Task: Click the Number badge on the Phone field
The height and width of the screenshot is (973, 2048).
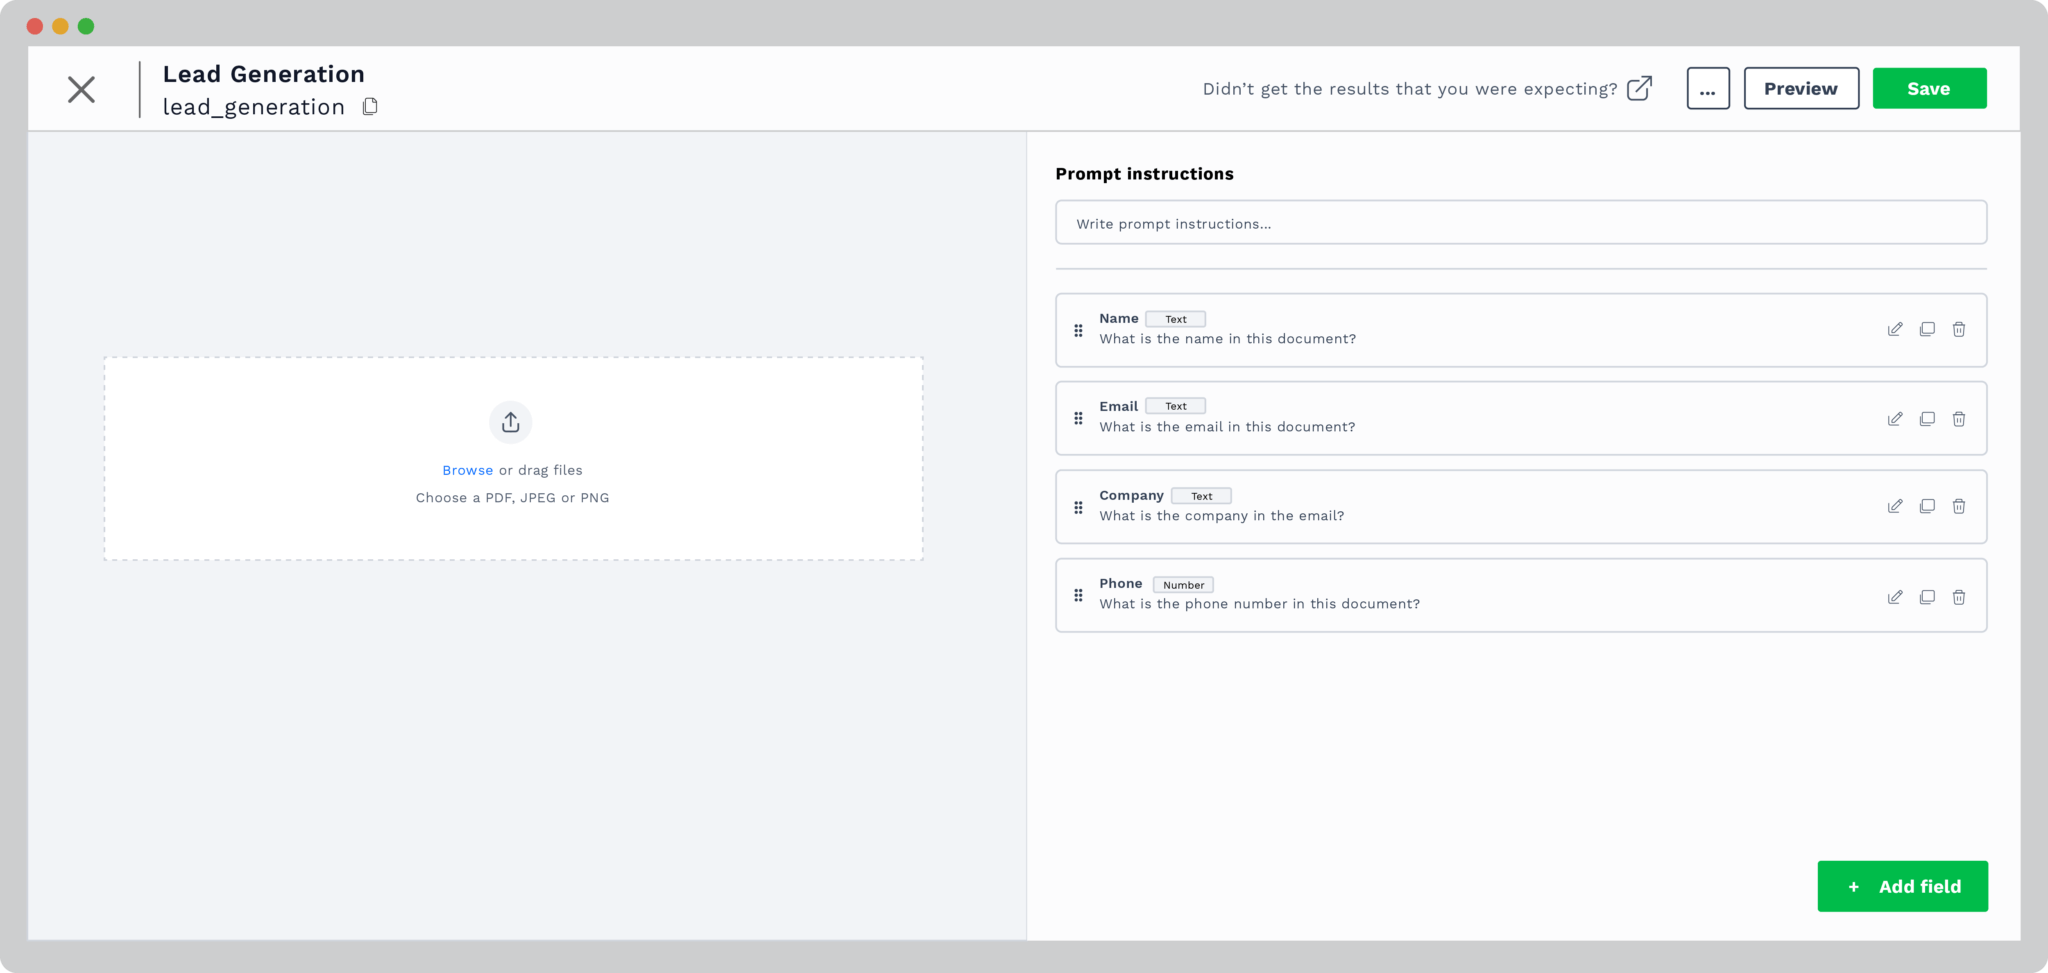Action: pos(1183,584)
